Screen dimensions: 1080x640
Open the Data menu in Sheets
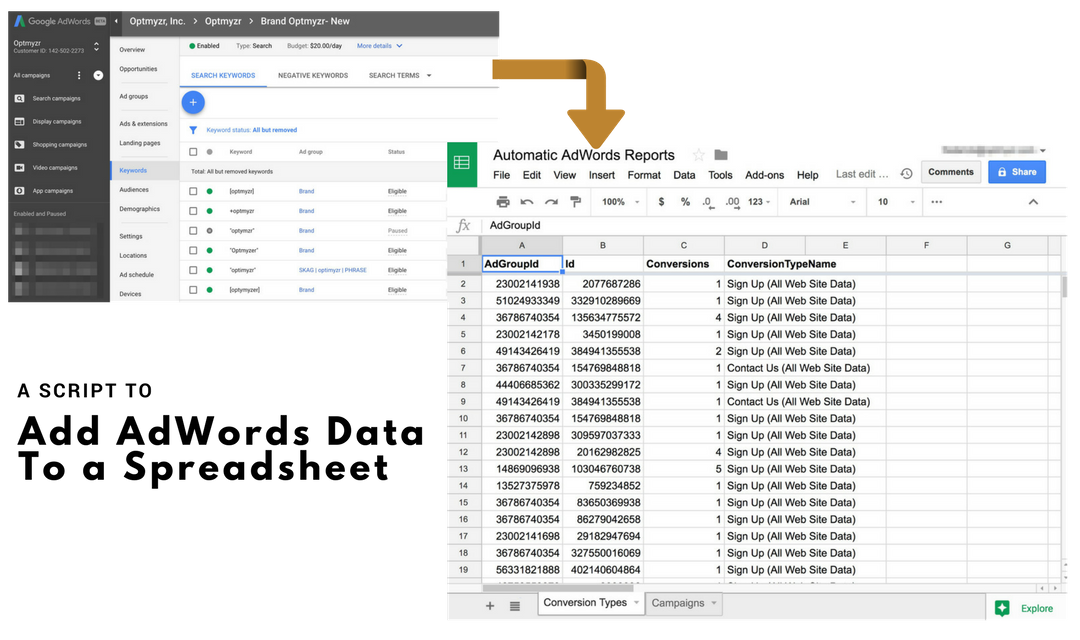(x=684, y=175)
